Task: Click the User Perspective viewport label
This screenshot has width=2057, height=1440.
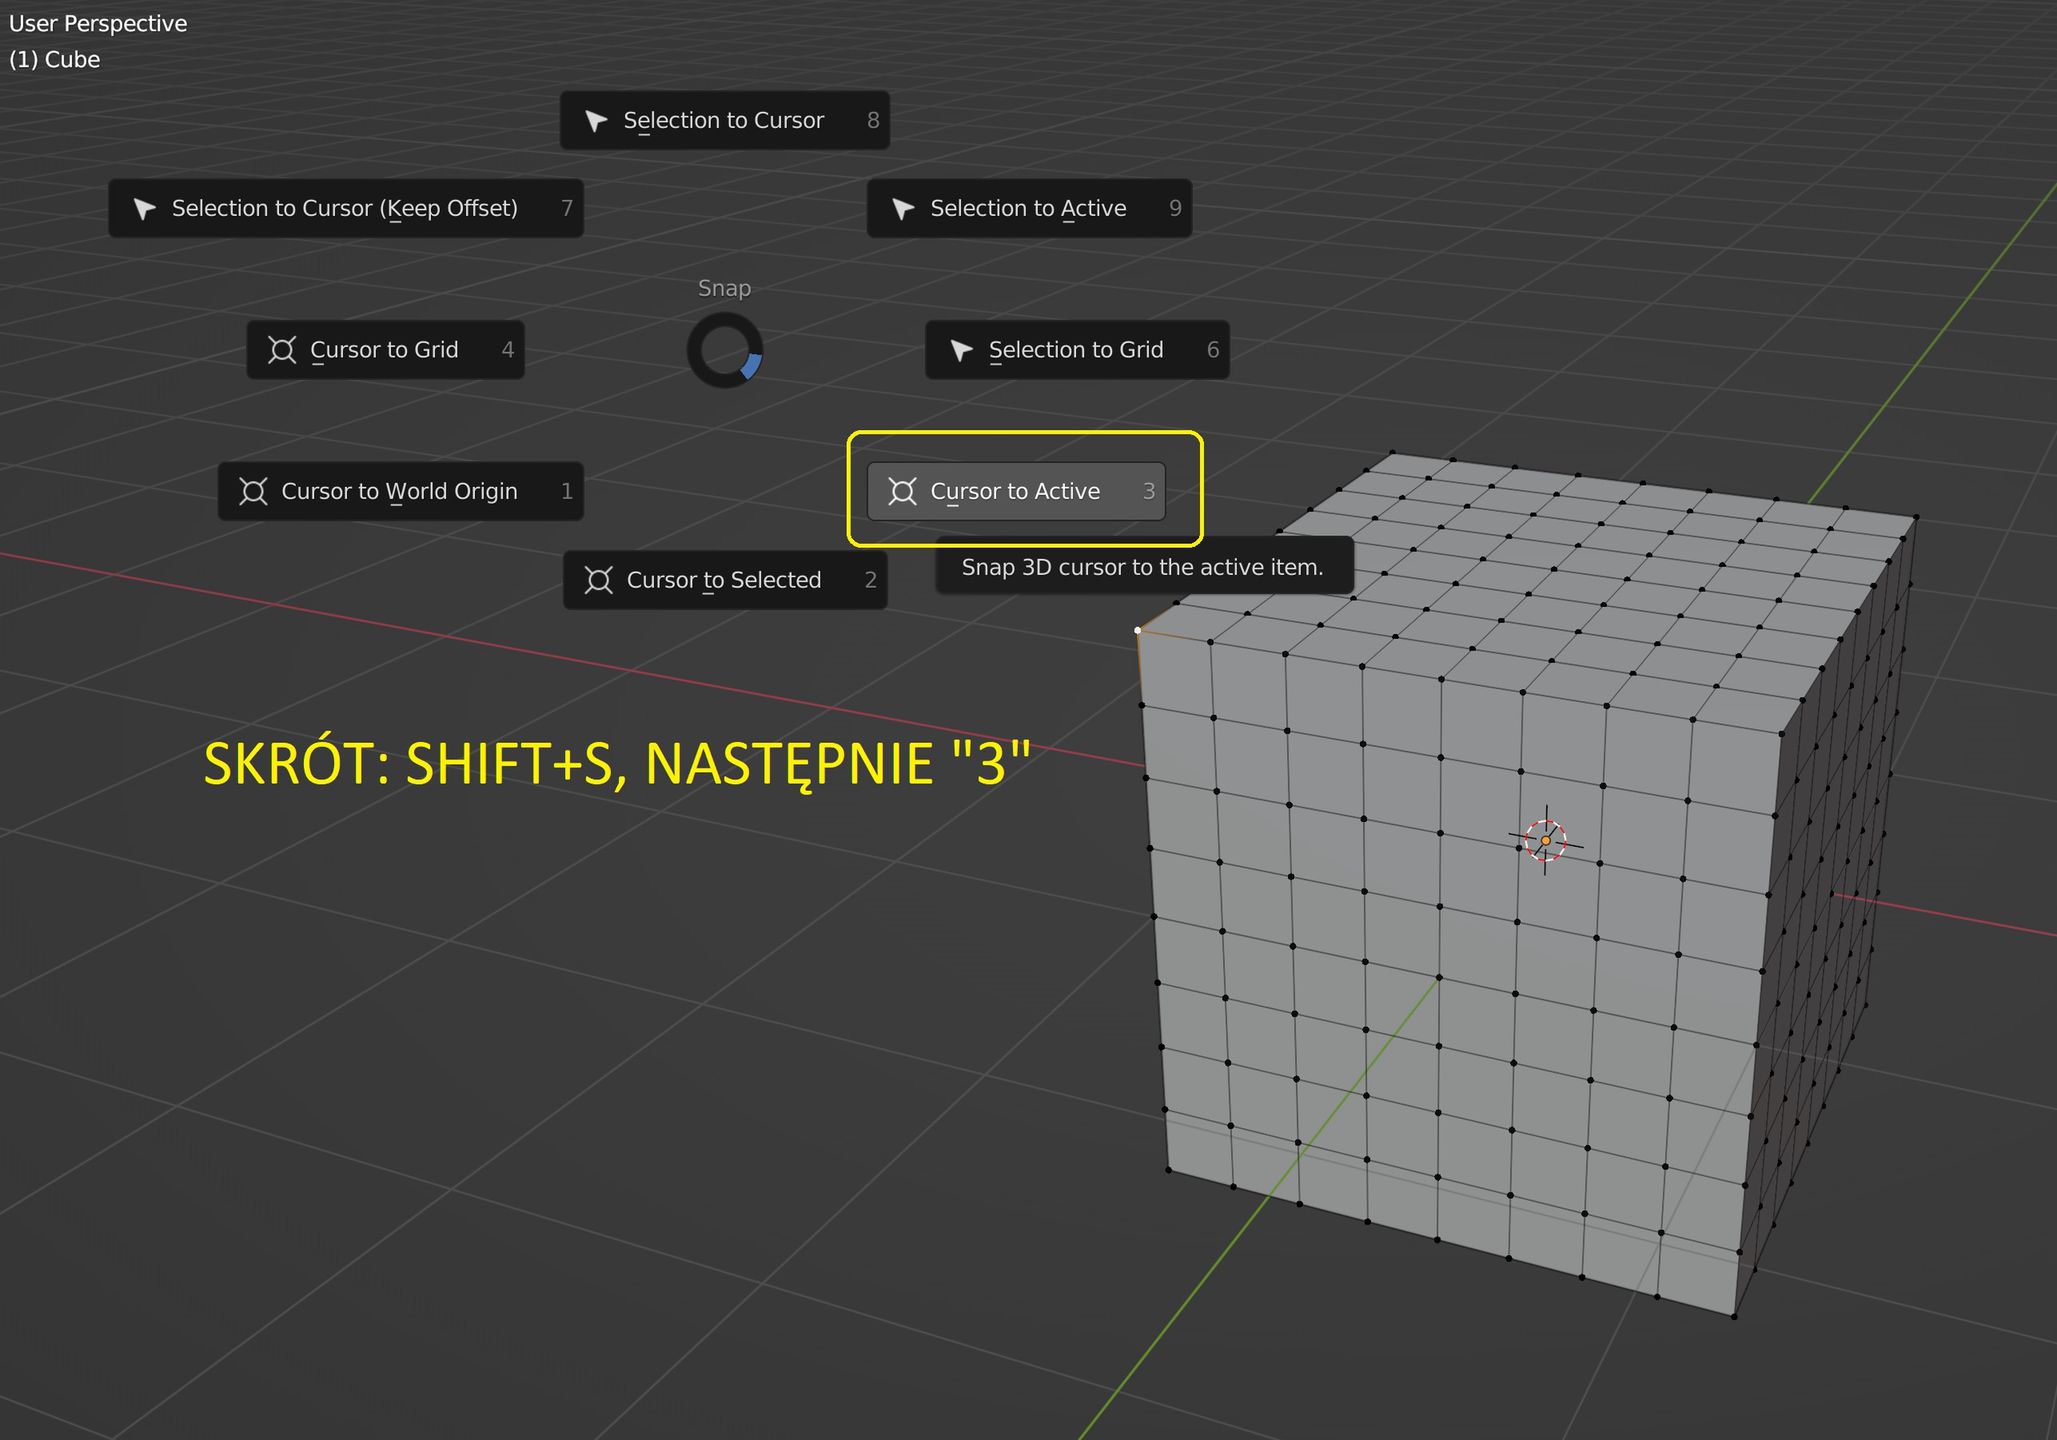Action: 97,22
